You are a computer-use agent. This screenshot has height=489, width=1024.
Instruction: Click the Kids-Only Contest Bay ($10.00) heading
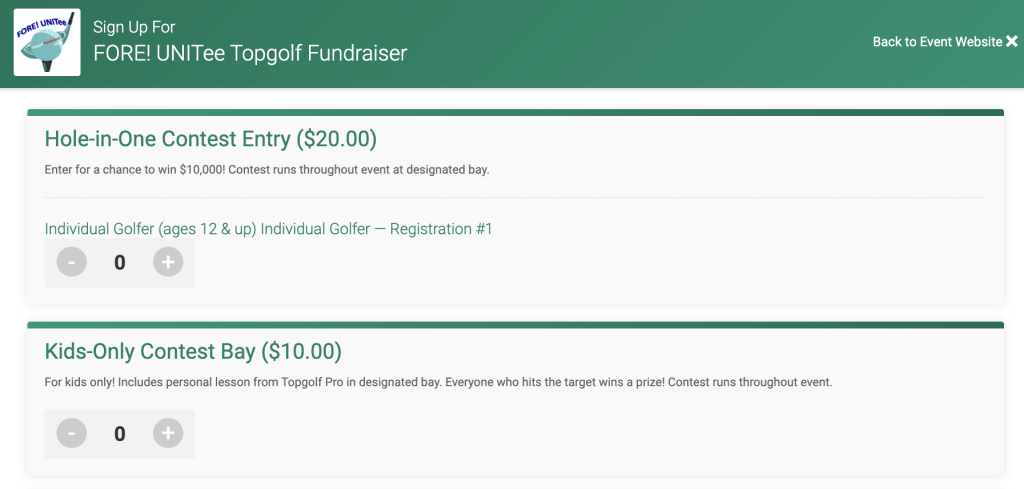tap(193, 351)
